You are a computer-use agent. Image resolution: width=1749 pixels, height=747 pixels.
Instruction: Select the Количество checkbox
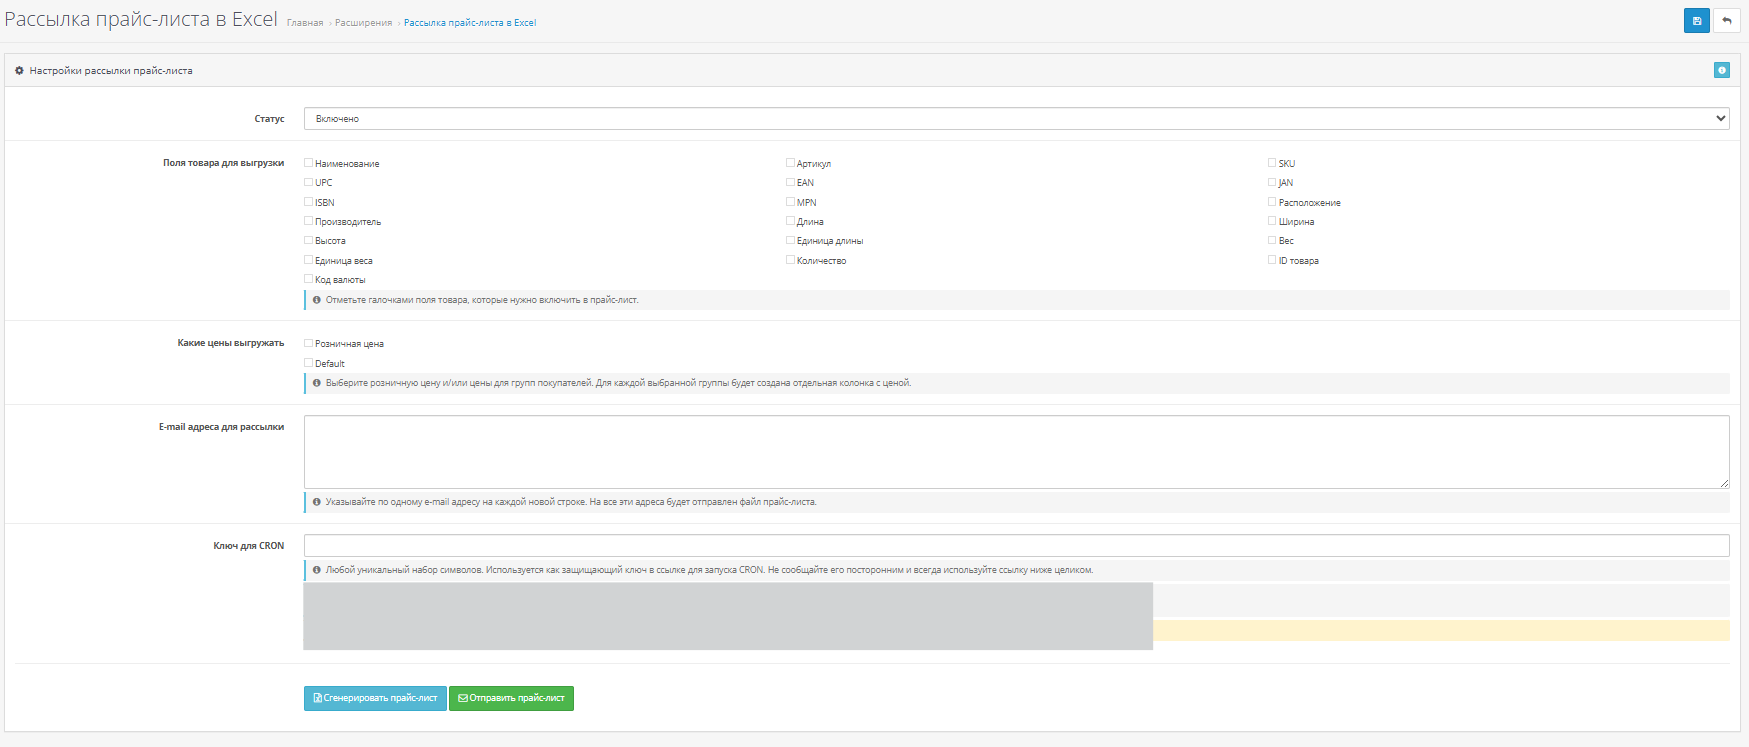(x=790, y=260)
